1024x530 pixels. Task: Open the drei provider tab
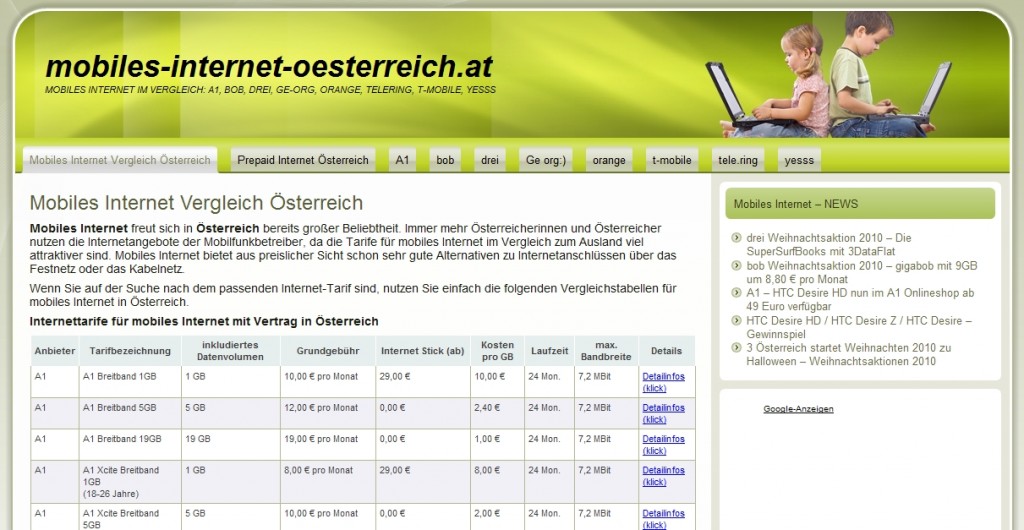pos(490,160)
